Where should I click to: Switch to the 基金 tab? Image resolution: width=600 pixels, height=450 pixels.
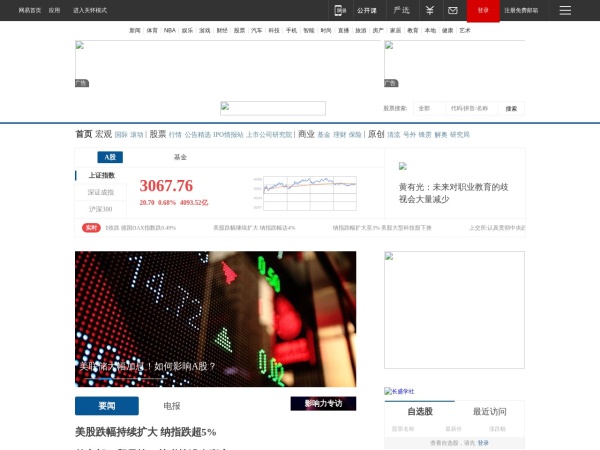coord(180,157)
